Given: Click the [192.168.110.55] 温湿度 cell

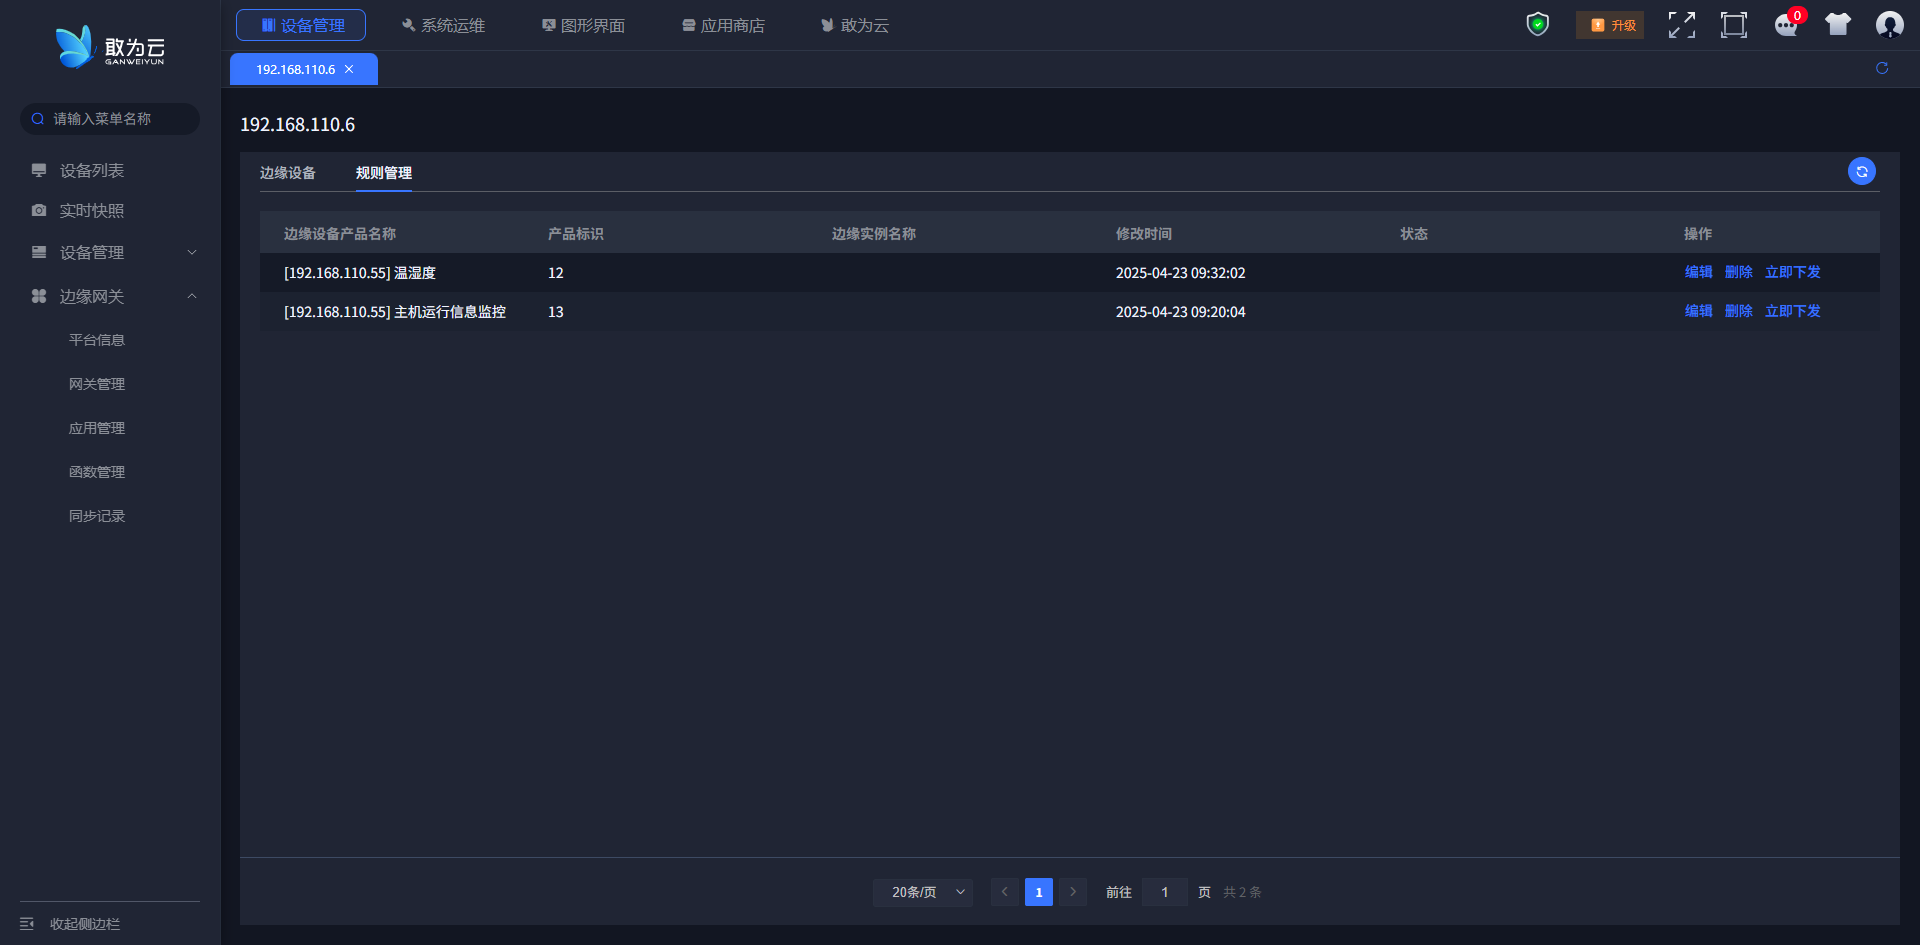Looking at the screenshot, I should pyautogui.click(x=360, y=273).
